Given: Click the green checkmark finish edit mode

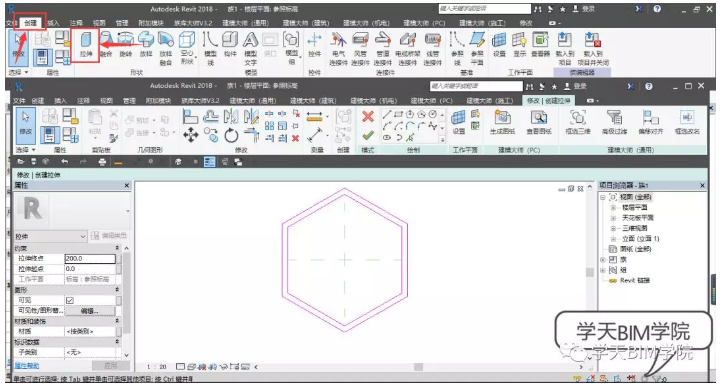Looking at the screenshot, I should (368, 136).
